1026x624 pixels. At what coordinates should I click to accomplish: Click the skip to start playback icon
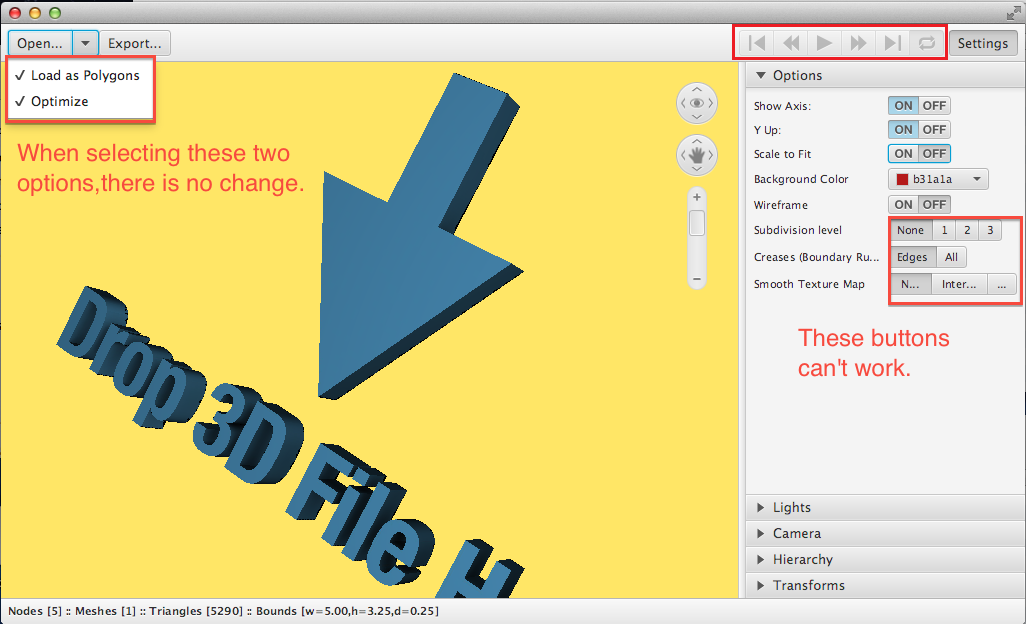pyautogui.click(x=757, y=43)
